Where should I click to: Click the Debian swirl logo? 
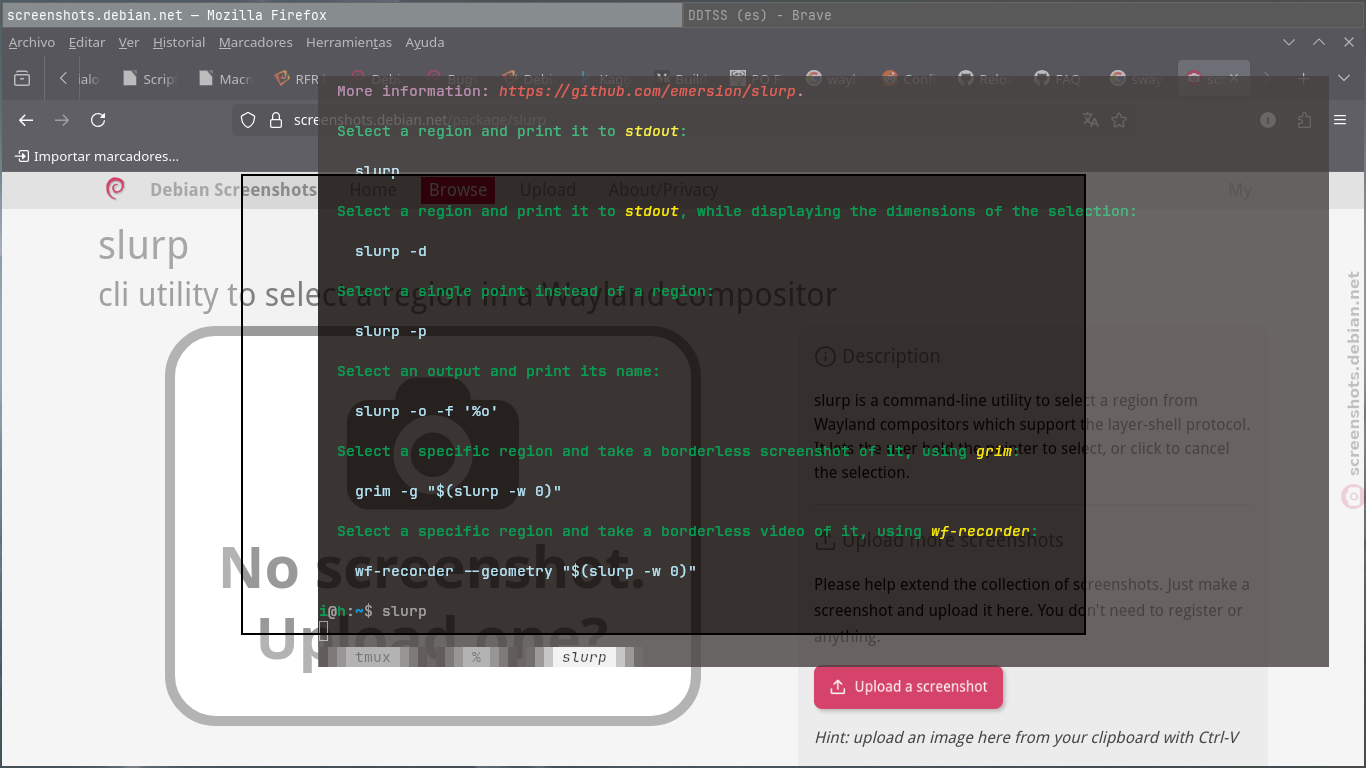click(115, 189)
